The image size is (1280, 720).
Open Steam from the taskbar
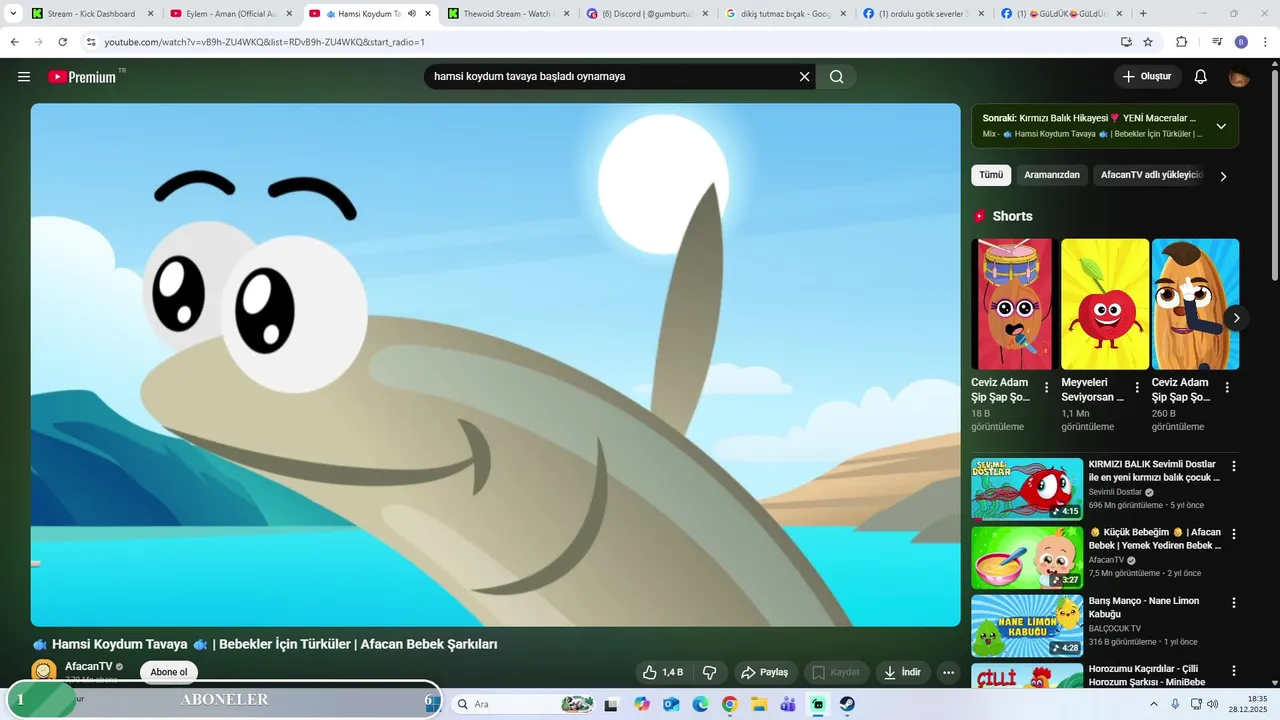(x=847, y=704)
